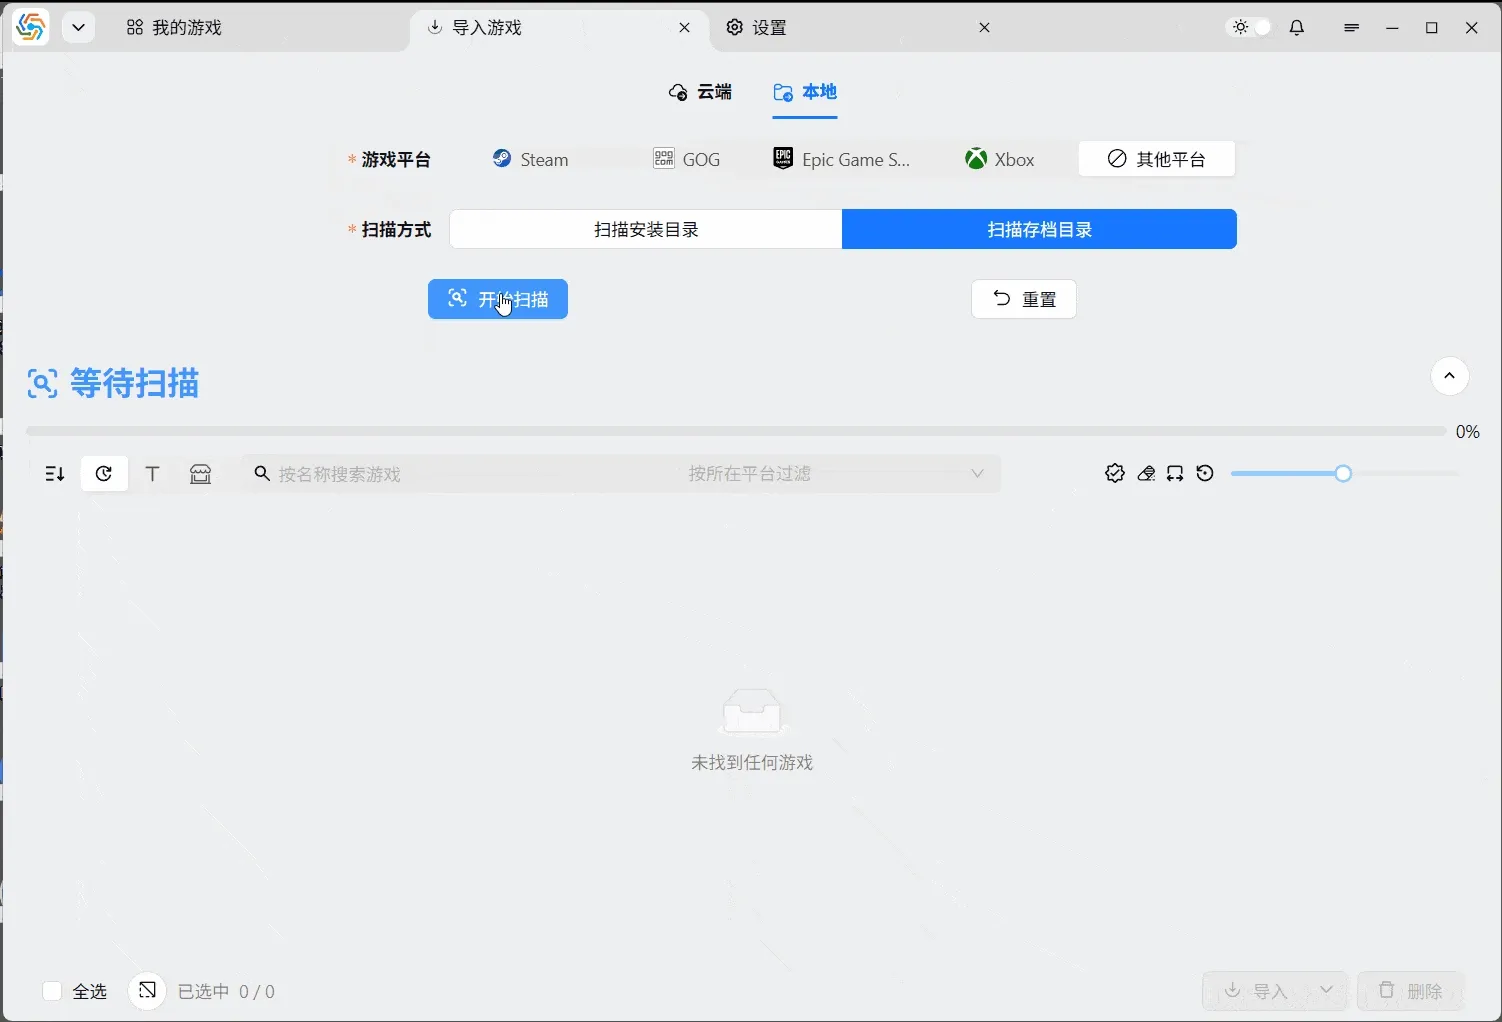Toggle light/dark theme switch
The height and width of the screenshot is (1022, 1502).
(x=1247, y=27)
